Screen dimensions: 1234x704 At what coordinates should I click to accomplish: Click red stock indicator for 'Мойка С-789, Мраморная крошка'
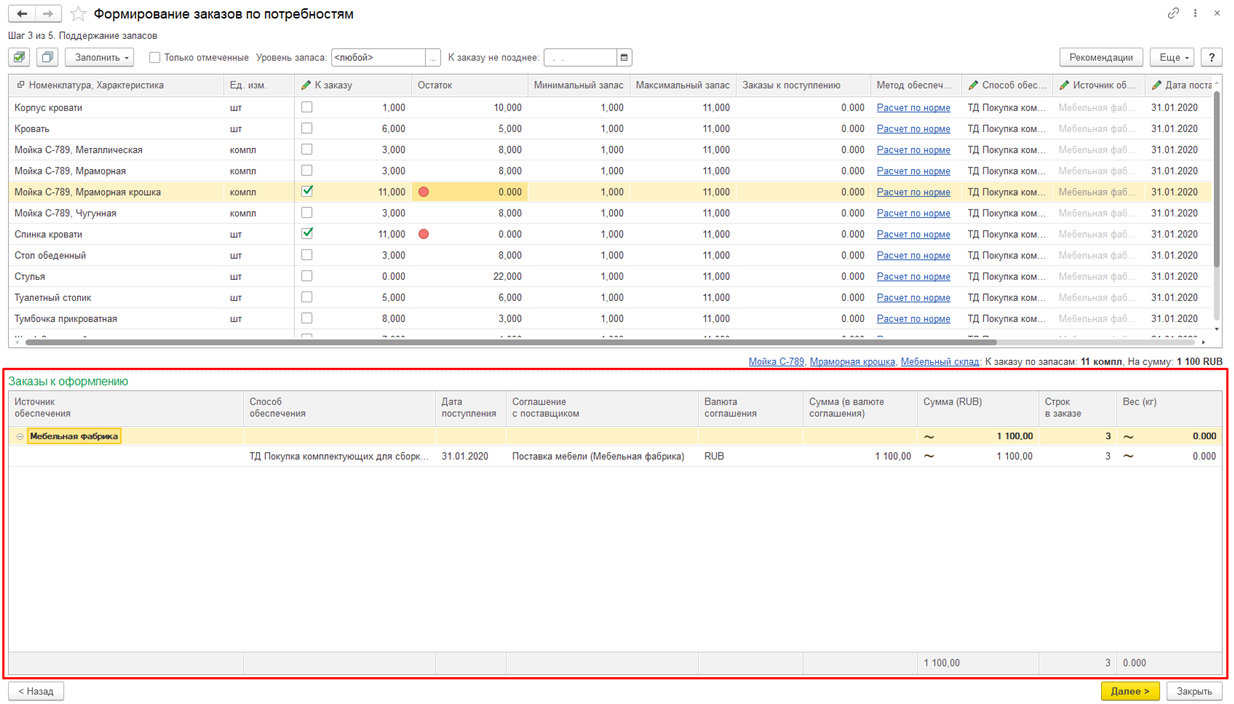[424, 192]
